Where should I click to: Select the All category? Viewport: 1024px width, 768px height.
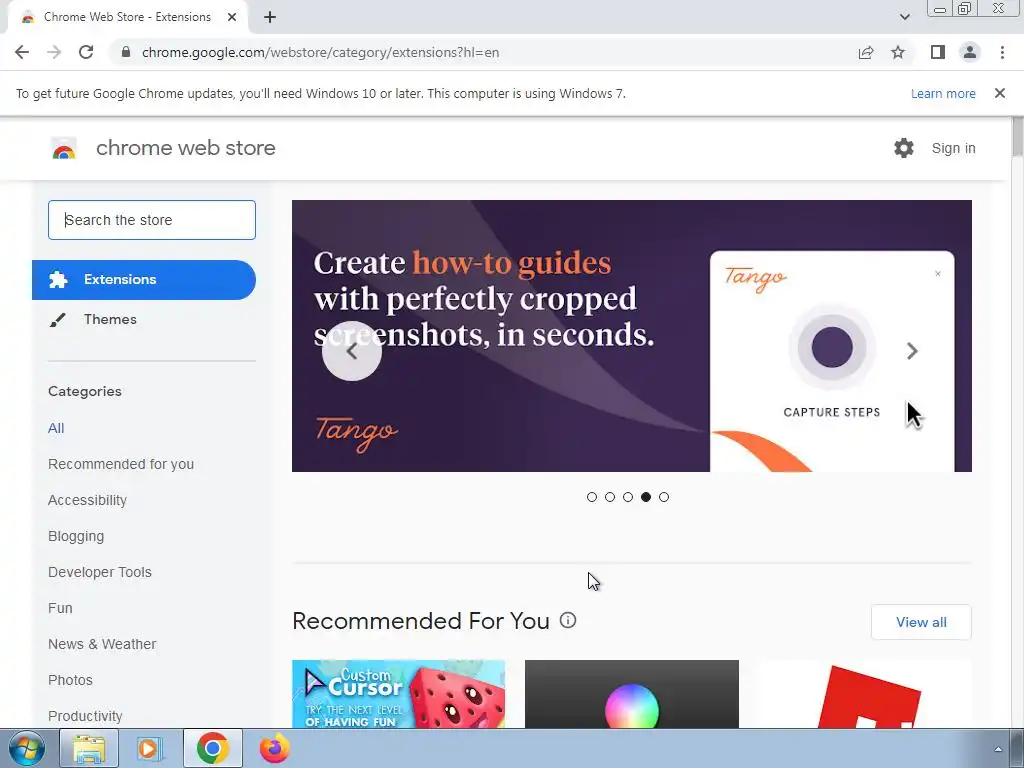coord(56,428)
